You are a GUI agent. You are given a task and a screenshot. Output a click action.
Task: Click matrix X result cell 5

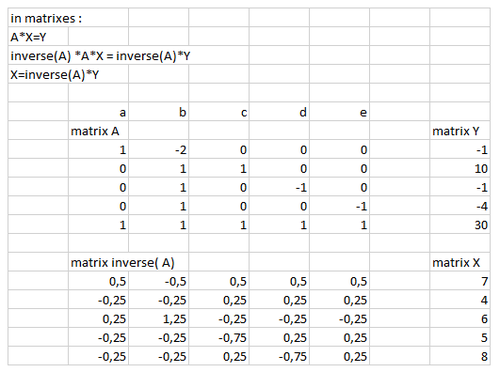[460, 337]
